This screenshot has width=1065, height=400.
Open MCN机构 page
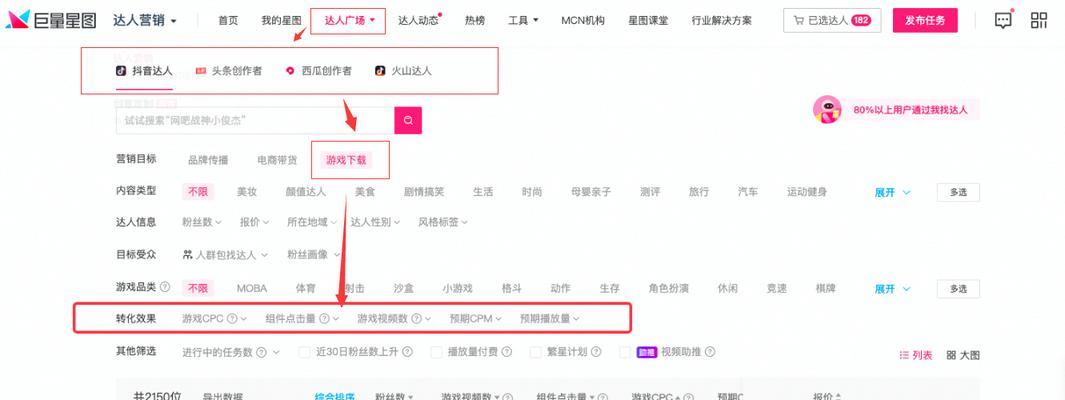pyautogui.click(x=583, y=20)
